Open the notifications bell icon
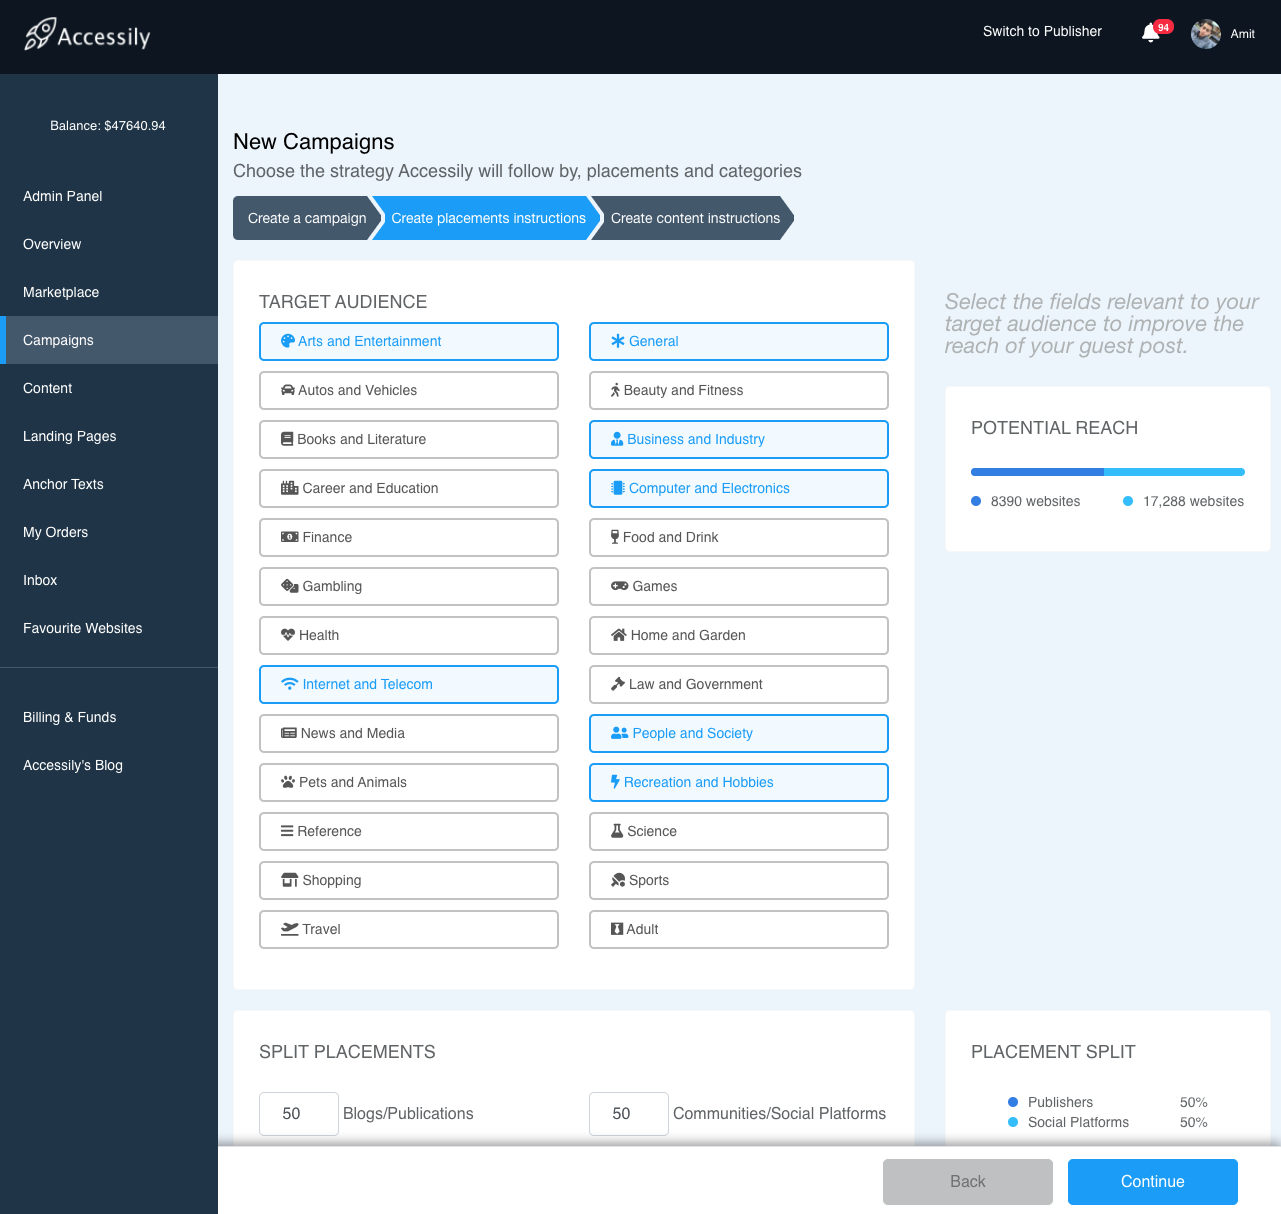Screen dimensions: 1281x1214 tap(1151, 33)
